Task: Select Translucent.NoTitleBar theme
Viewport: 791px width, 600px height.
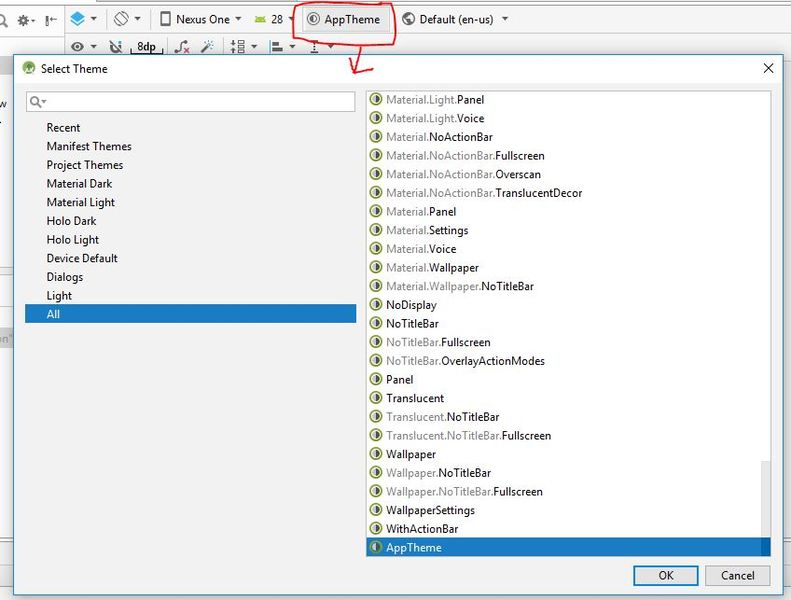Action: [442, 417]
